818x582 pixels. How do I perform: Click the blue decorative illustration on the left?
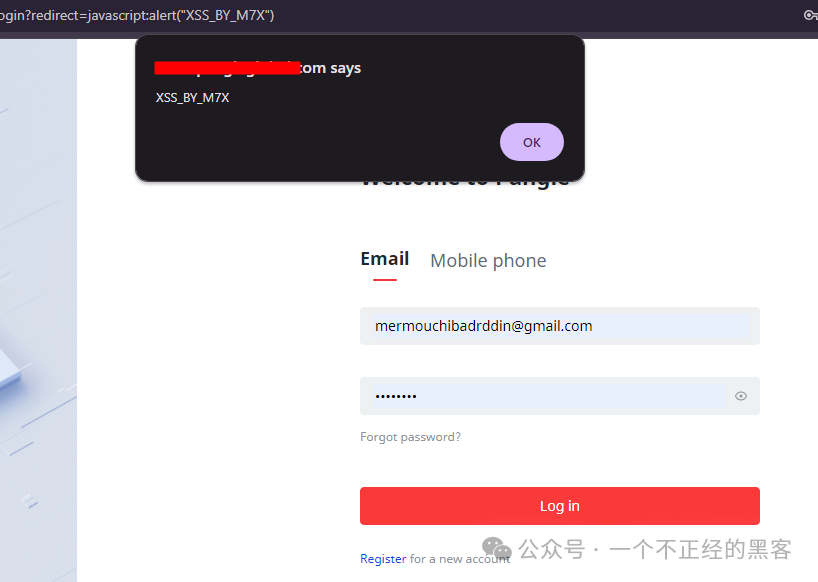[39, 310]
